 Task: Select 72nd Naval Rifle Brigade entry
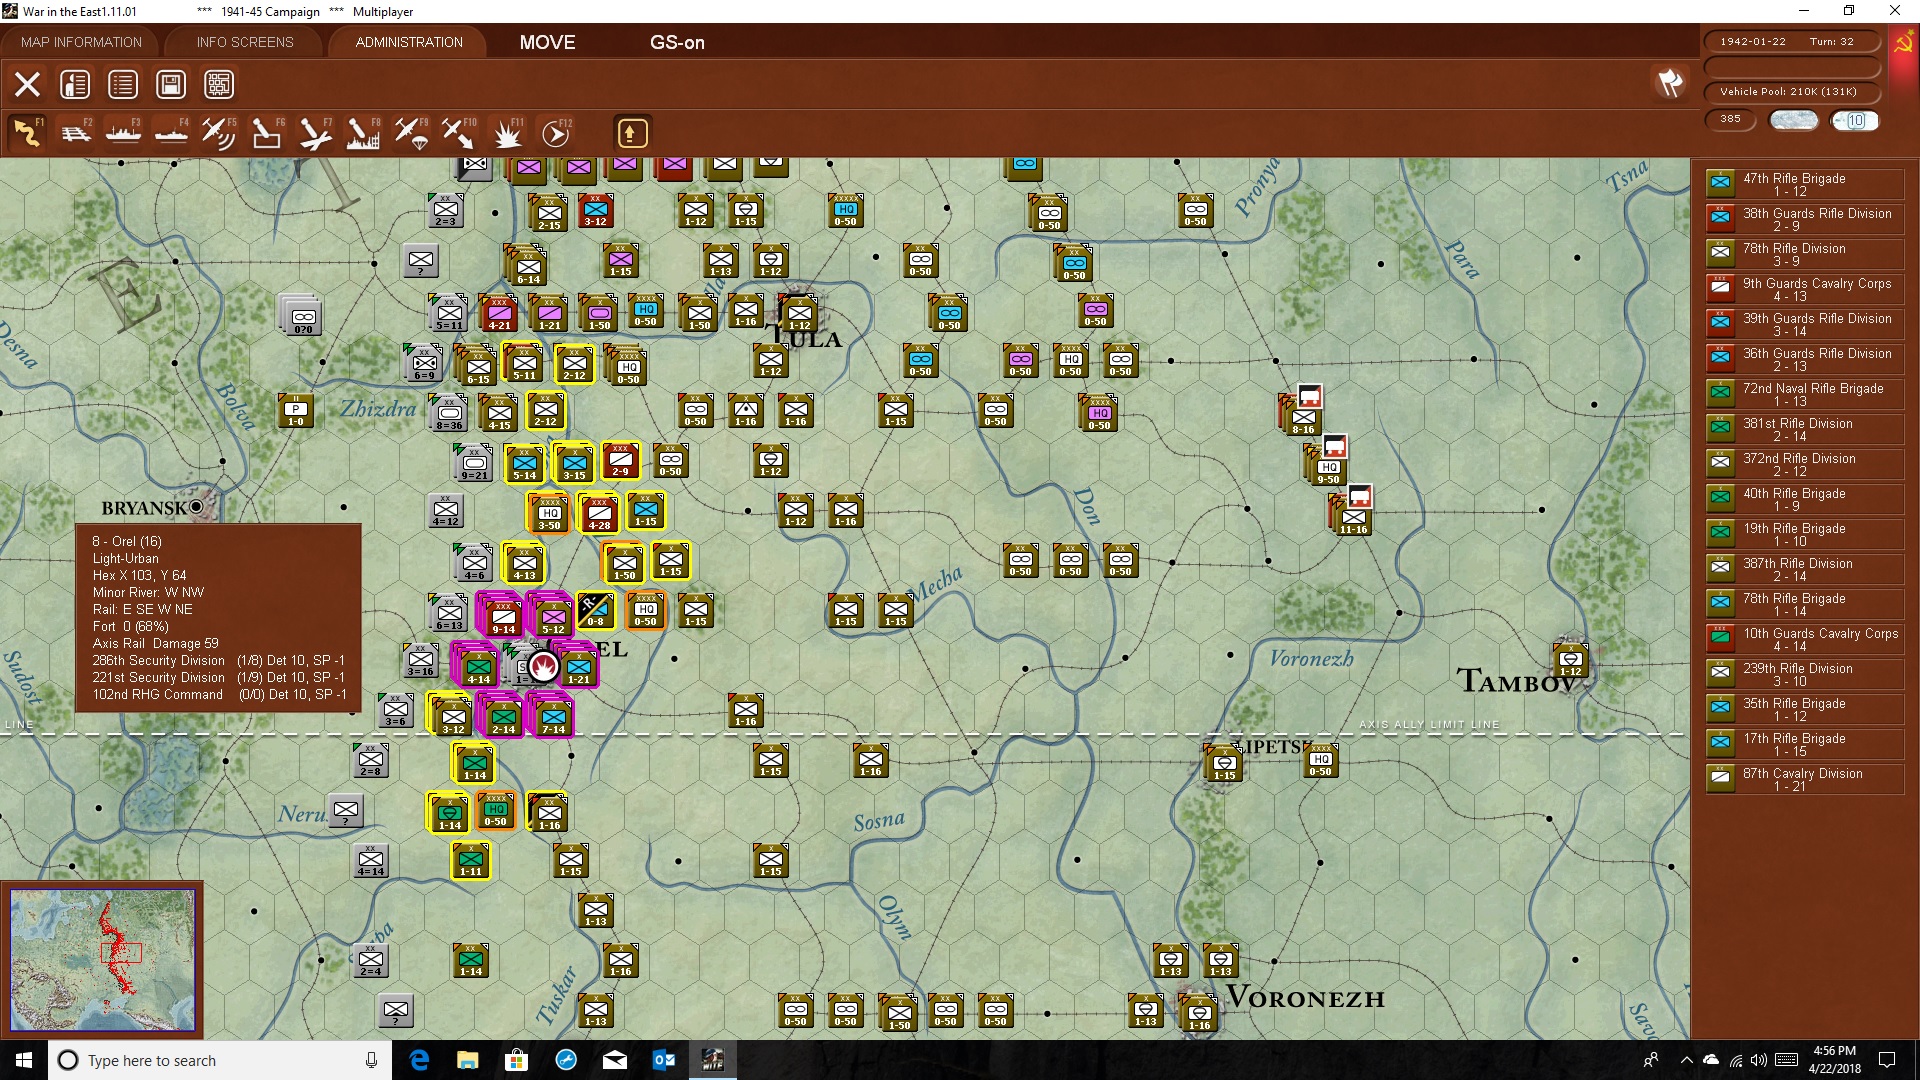click(1804, 394)
